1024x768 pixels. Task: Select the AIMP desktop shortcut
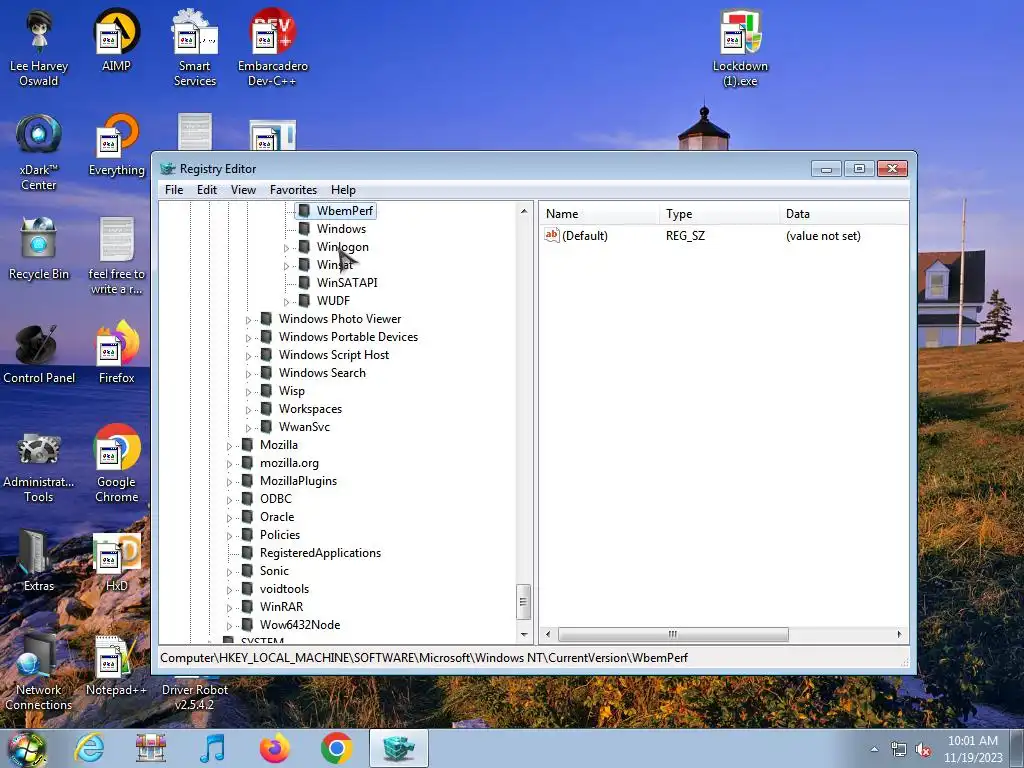[116, 40]
